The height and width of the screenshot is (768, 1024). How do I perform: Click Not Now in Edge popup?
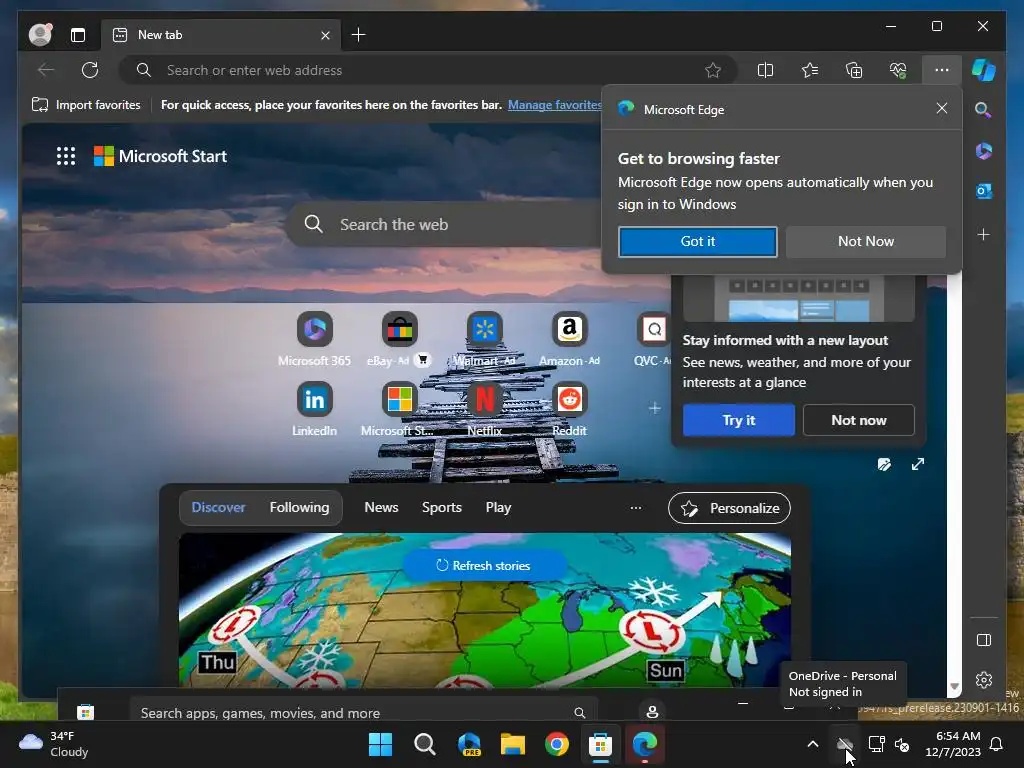tap(866, 242)
